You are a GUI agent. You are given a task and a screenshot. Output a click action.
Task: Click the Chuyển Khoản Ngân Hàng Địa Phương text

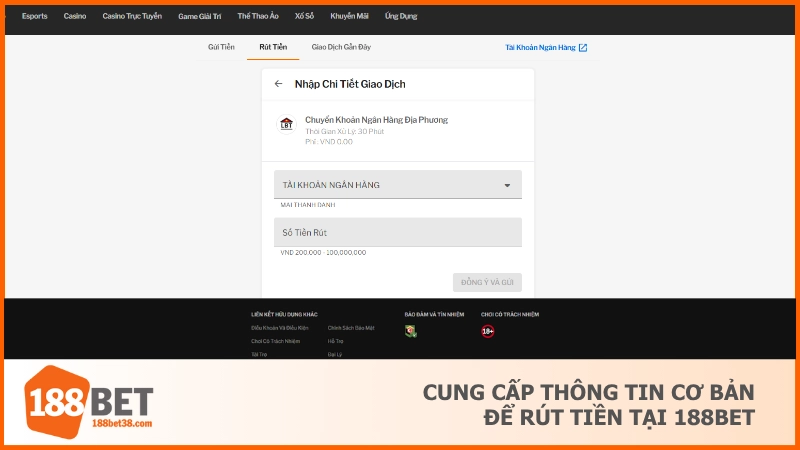(377, 120)
